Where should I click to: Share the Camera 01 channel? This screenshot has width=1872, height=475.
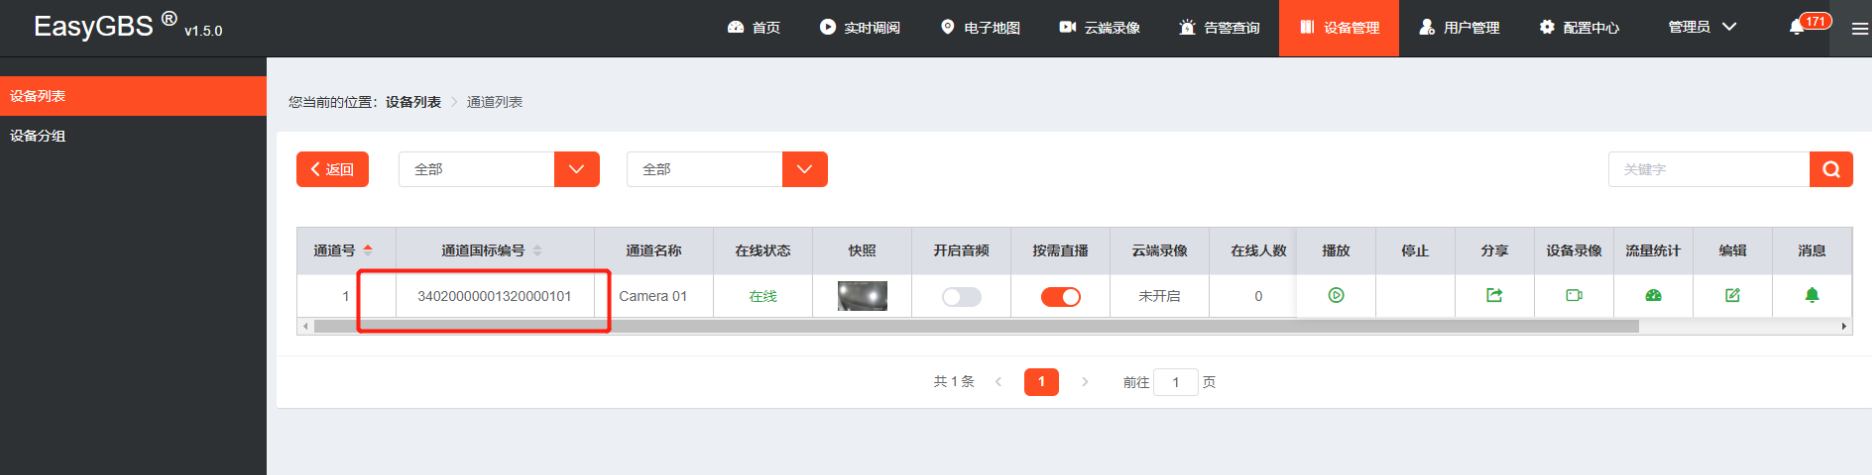pos(1494,295)
